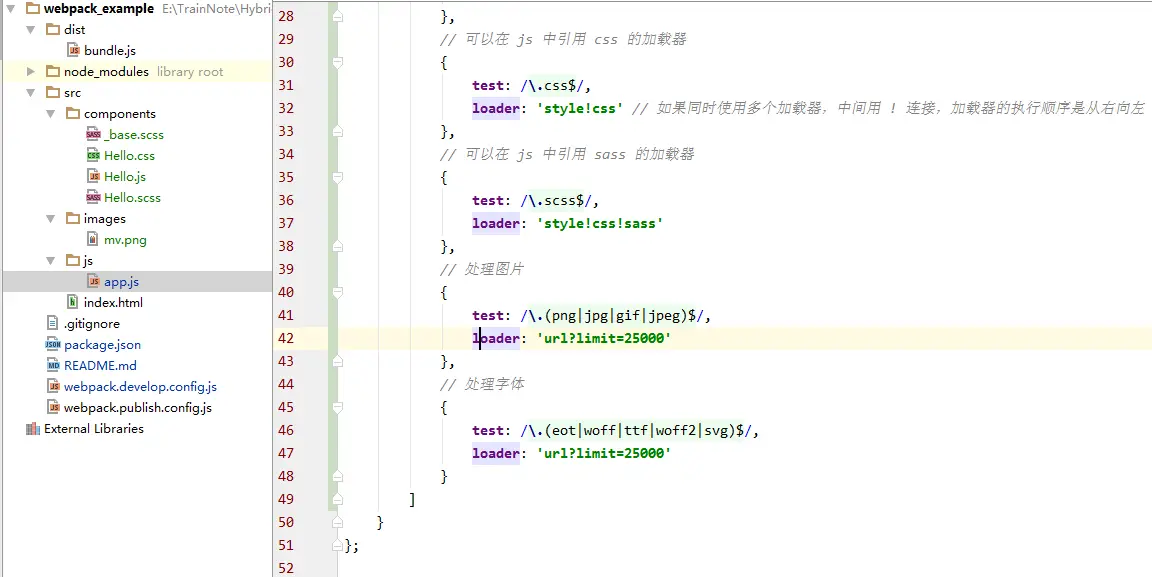Select the index.html file icon
The width and height of the screenshot is (1152, 577).
[x=72, y=302]
